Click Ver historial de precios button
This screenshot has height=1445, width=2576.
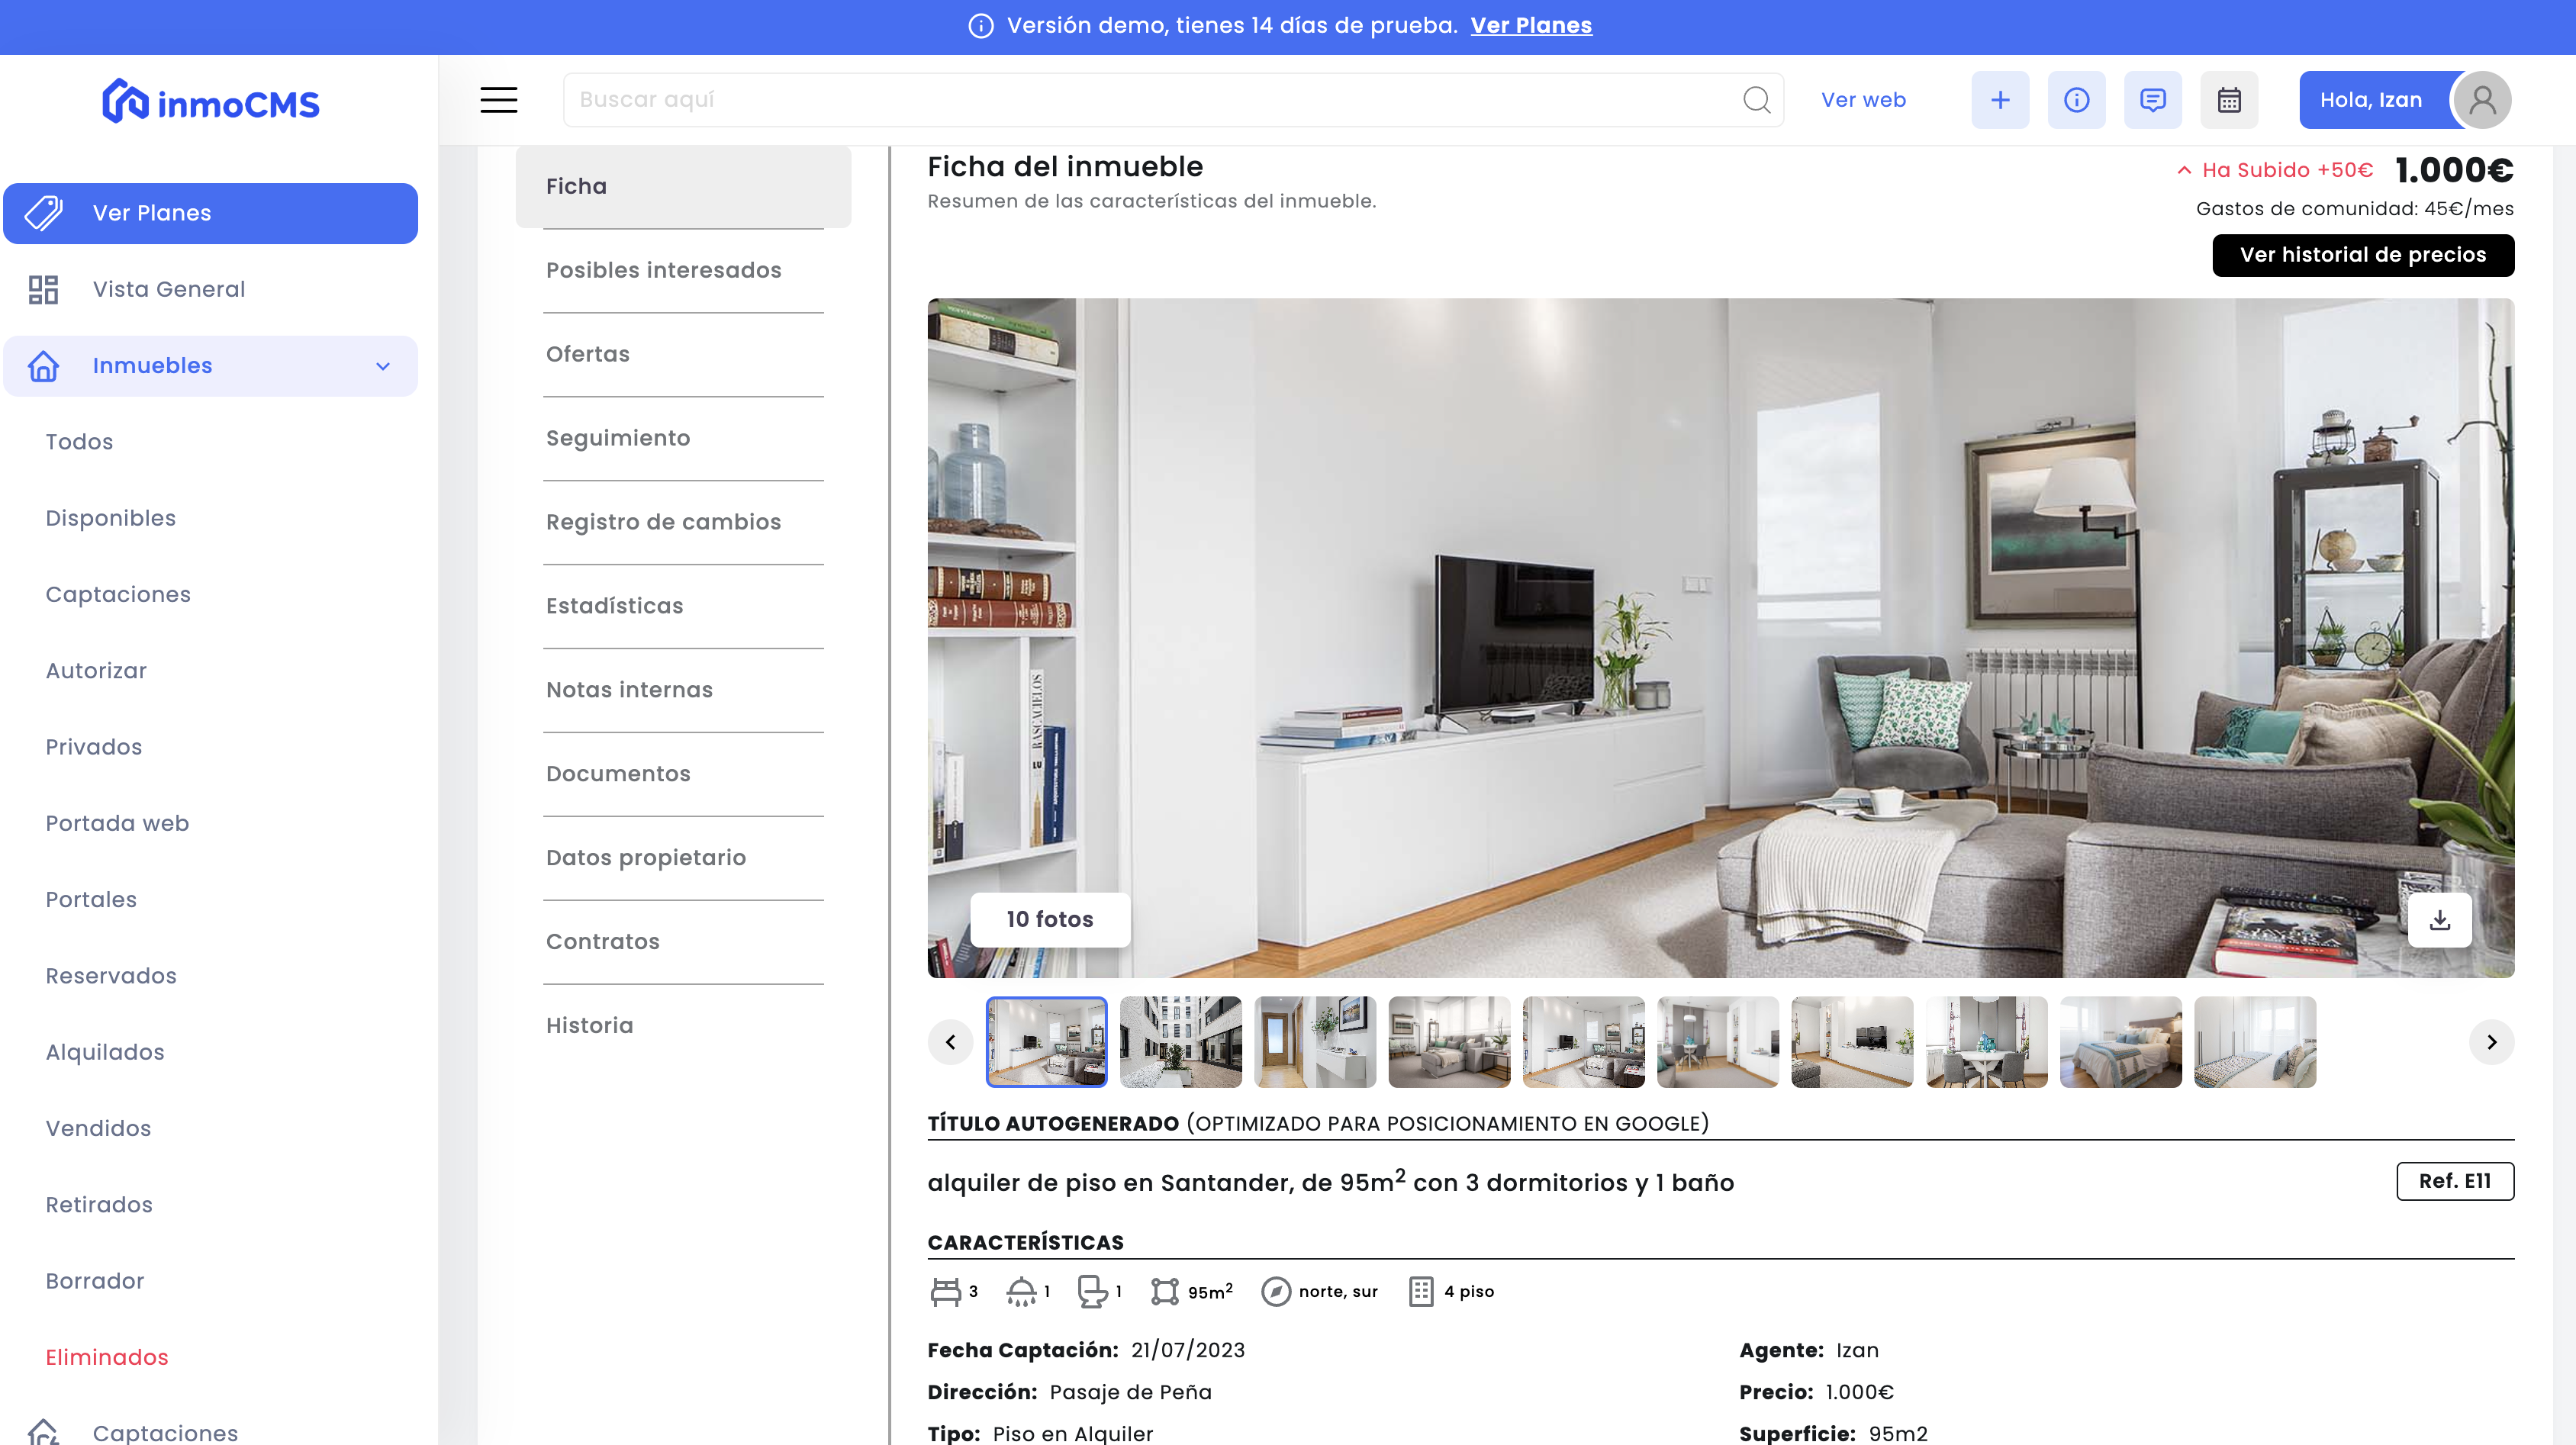click(x=2363, y=255)
